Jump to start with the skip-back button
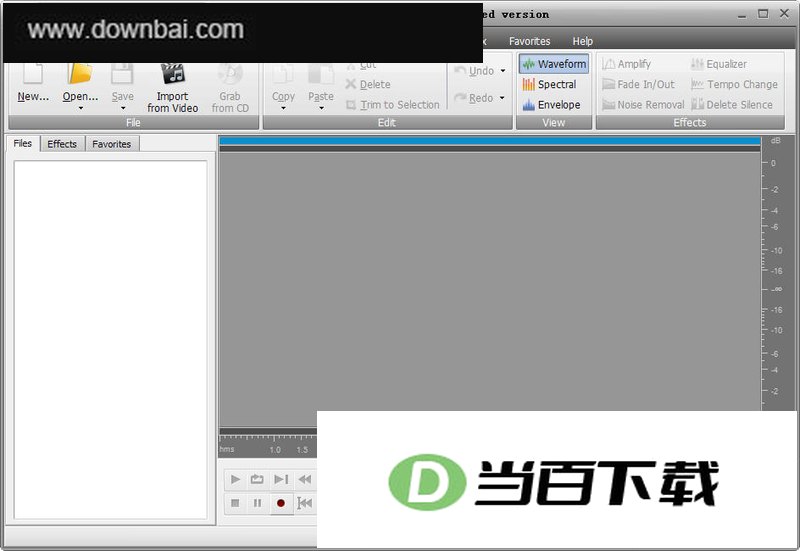Viewport: 800px width, 551px height. (x=305, y=503)
